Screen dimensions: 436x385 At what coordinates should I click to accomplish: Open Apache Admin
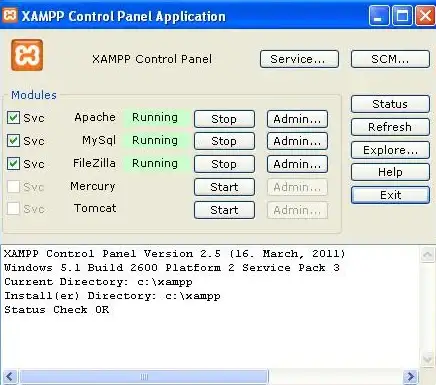coord(297,119)
